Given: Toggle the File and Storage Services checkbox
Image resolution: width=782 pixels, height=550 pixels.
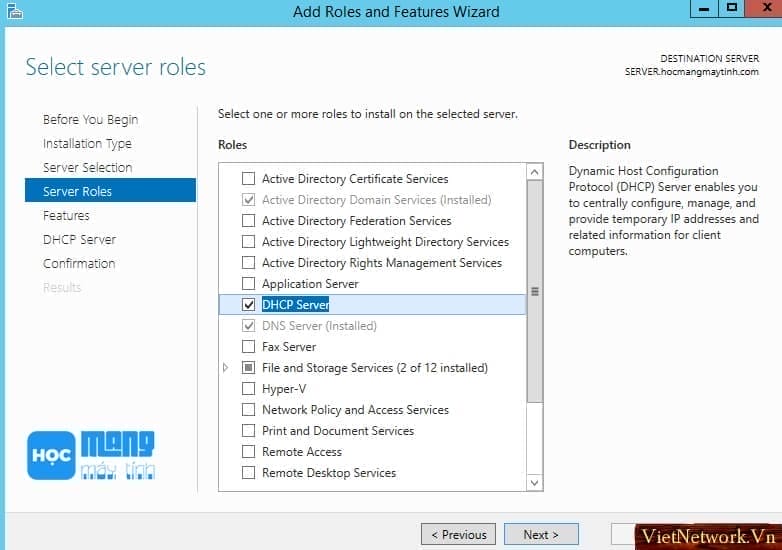Looking at the screenshot, I should pos(248,367).
